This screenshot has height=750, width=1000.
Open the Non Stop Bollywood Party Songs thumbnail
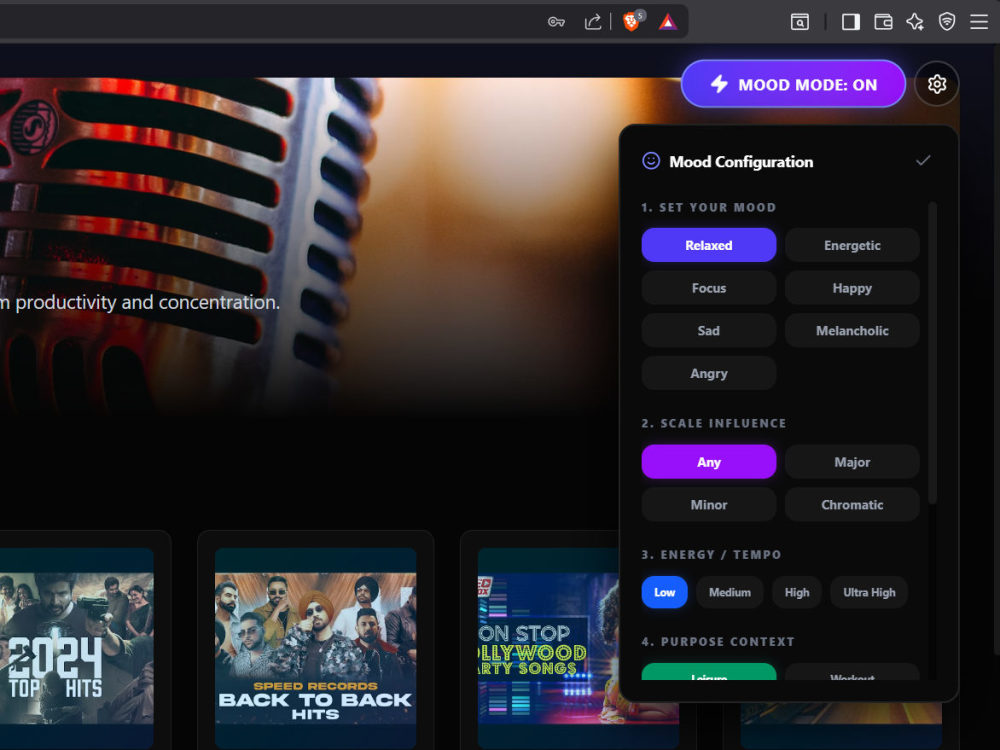tap(548, 648)
